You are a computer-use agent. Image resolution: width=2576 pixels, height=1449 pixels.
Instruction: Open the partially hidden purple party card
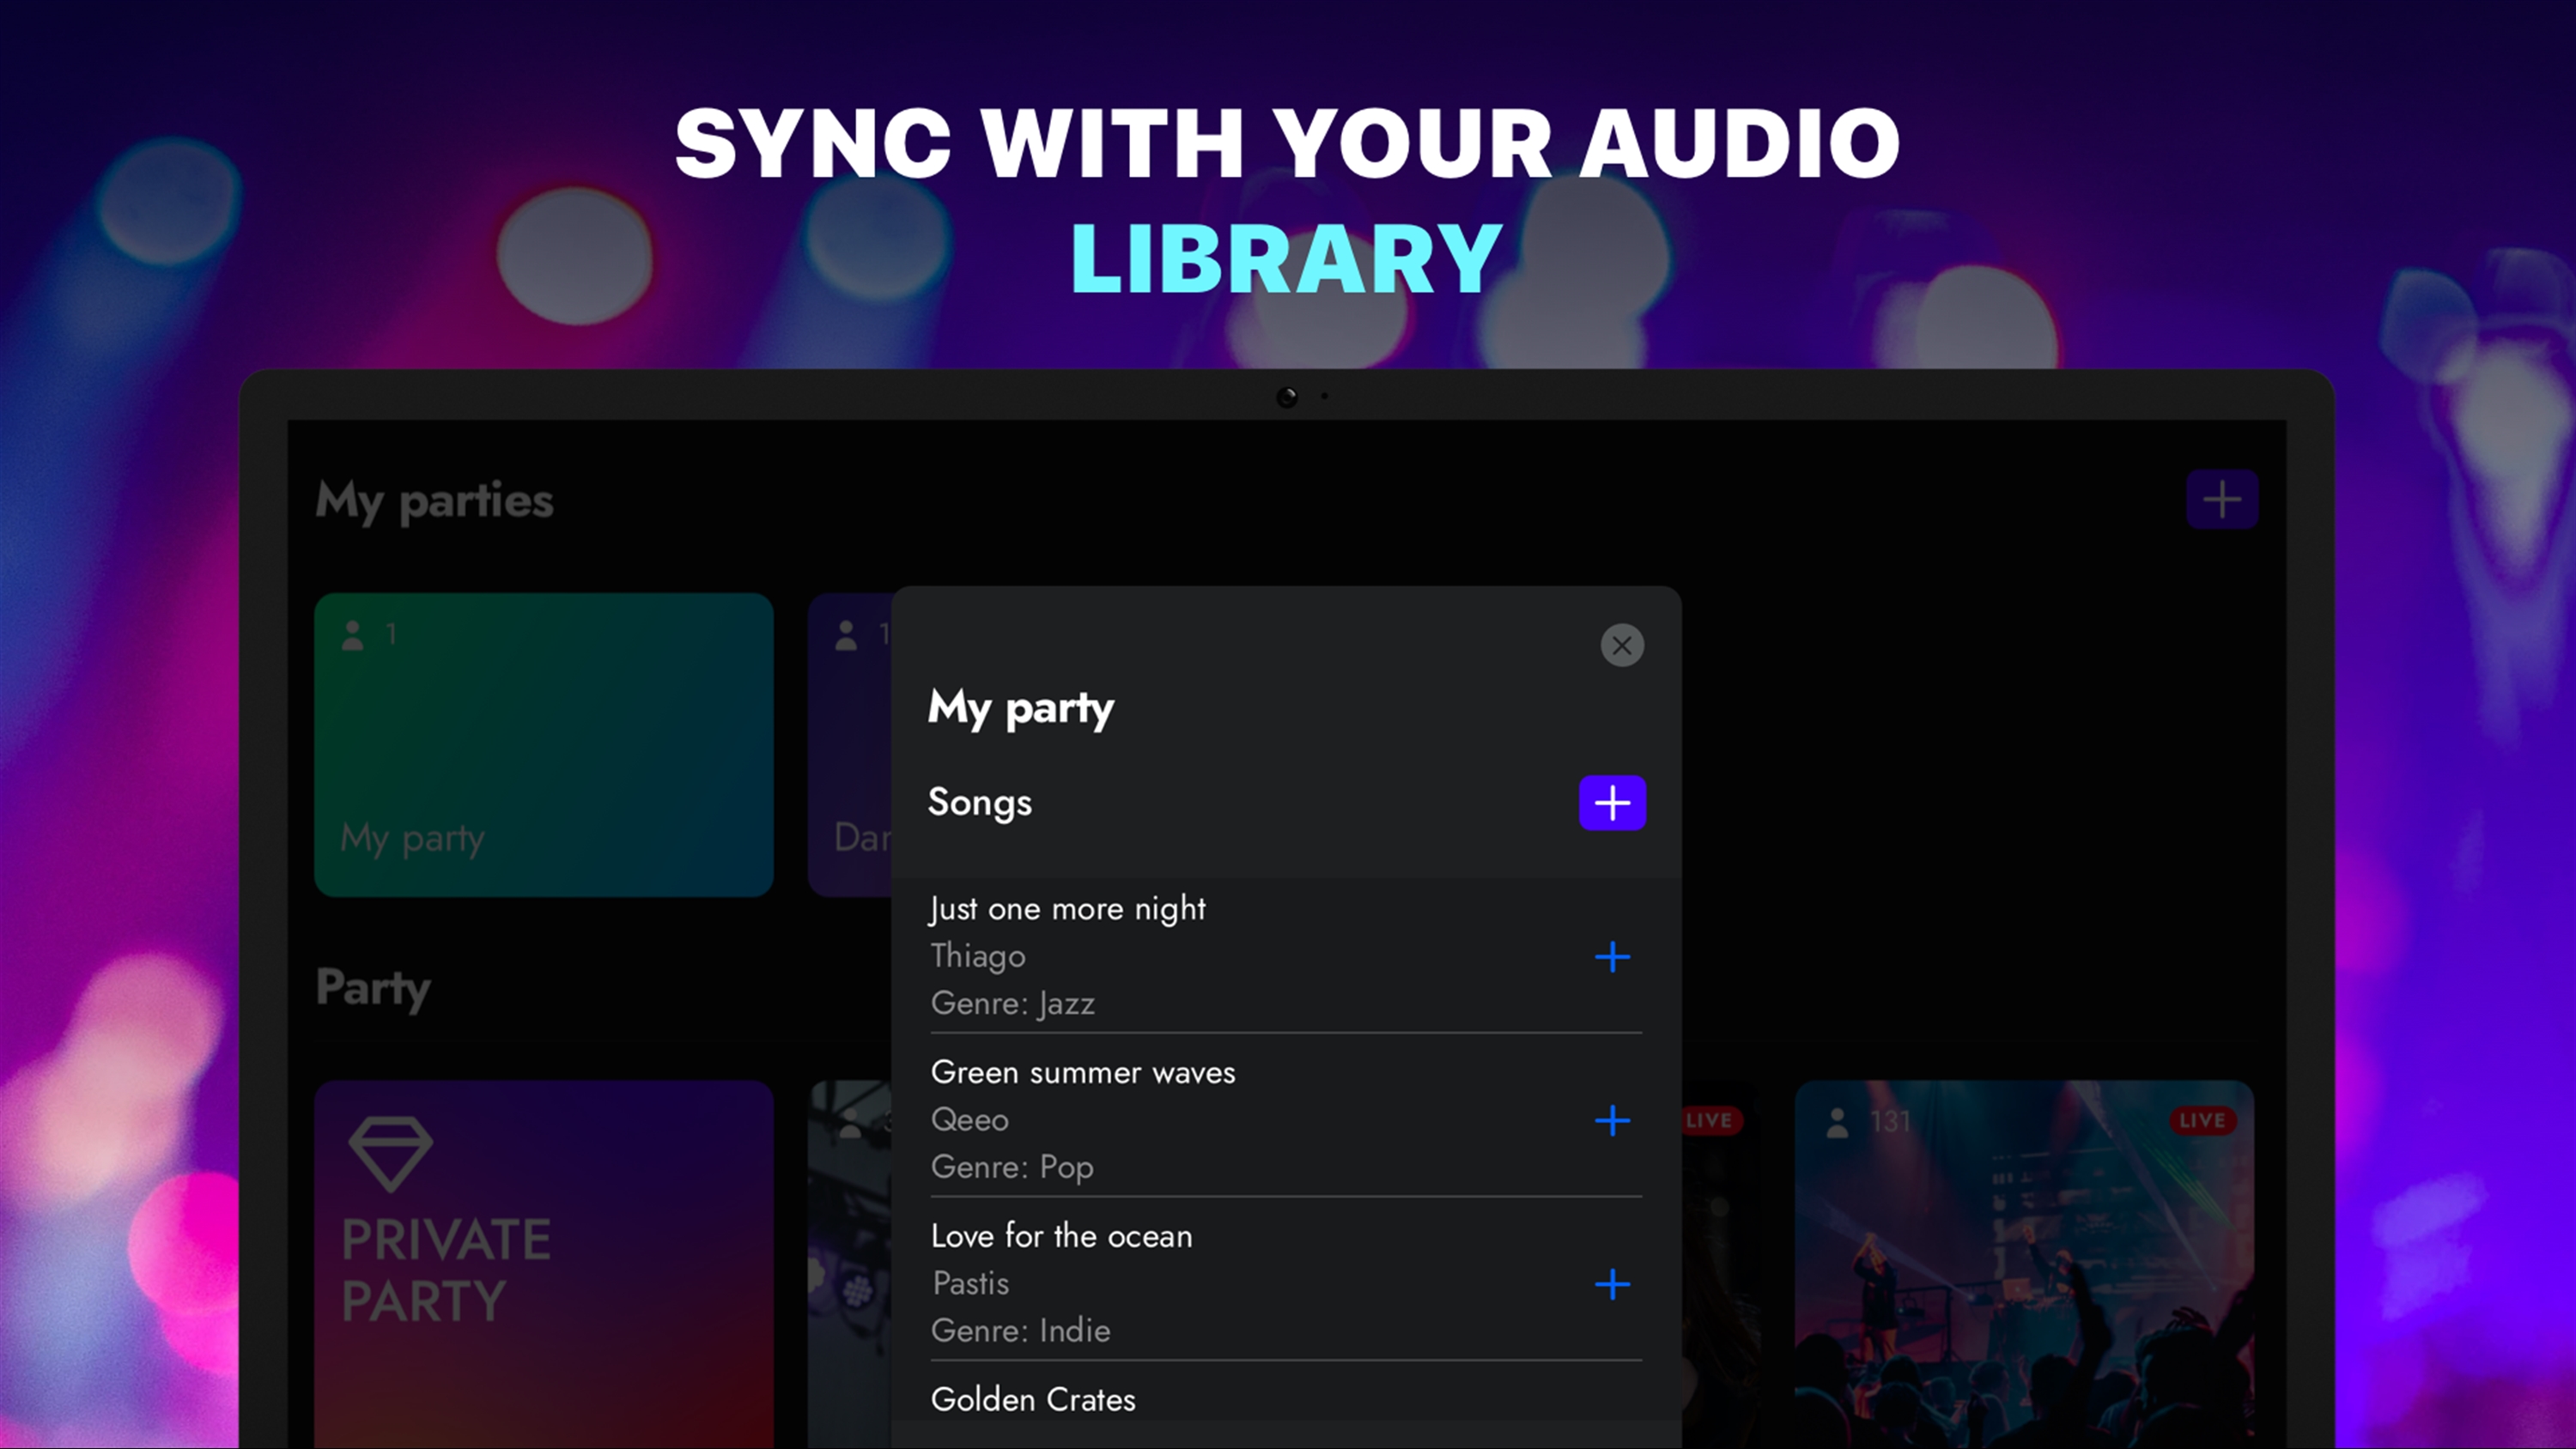pyautogui.click(x=850, y=744)
